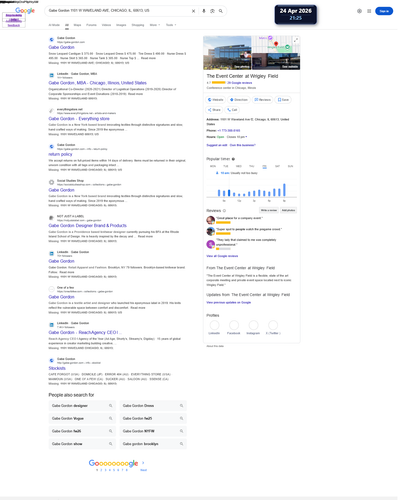Screen dimensions: 402x500
Task: Open 'Gabe Gordon - ReachAgency CEO' result
Action: (x=85, y=332)
